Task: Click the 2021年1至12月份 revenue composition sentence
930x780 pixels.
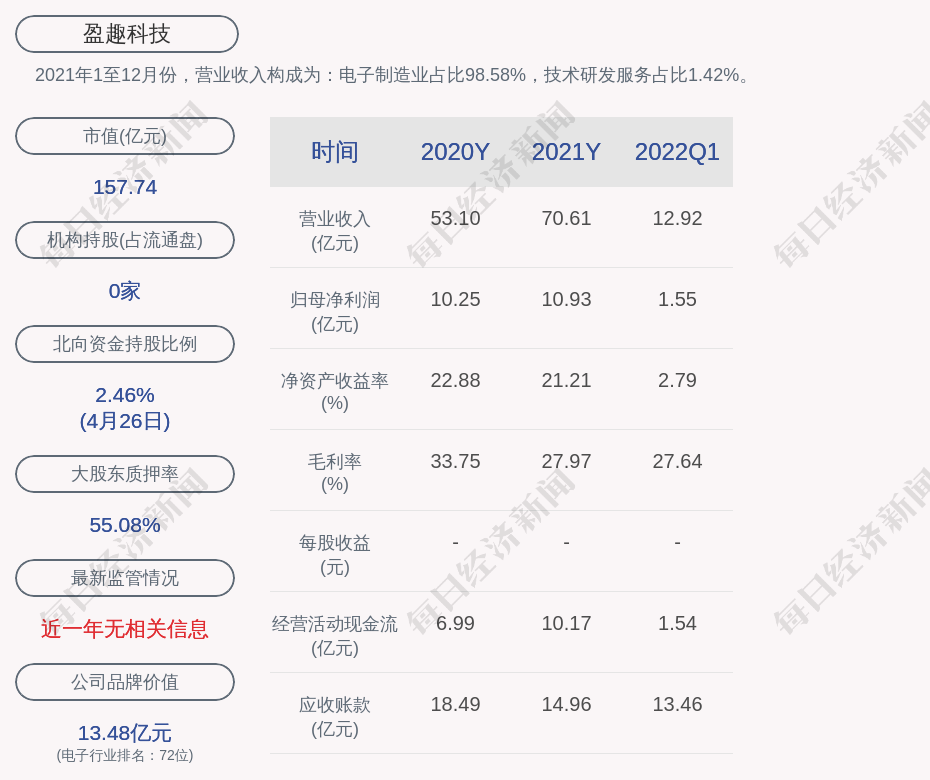Action: click(391, 75)
